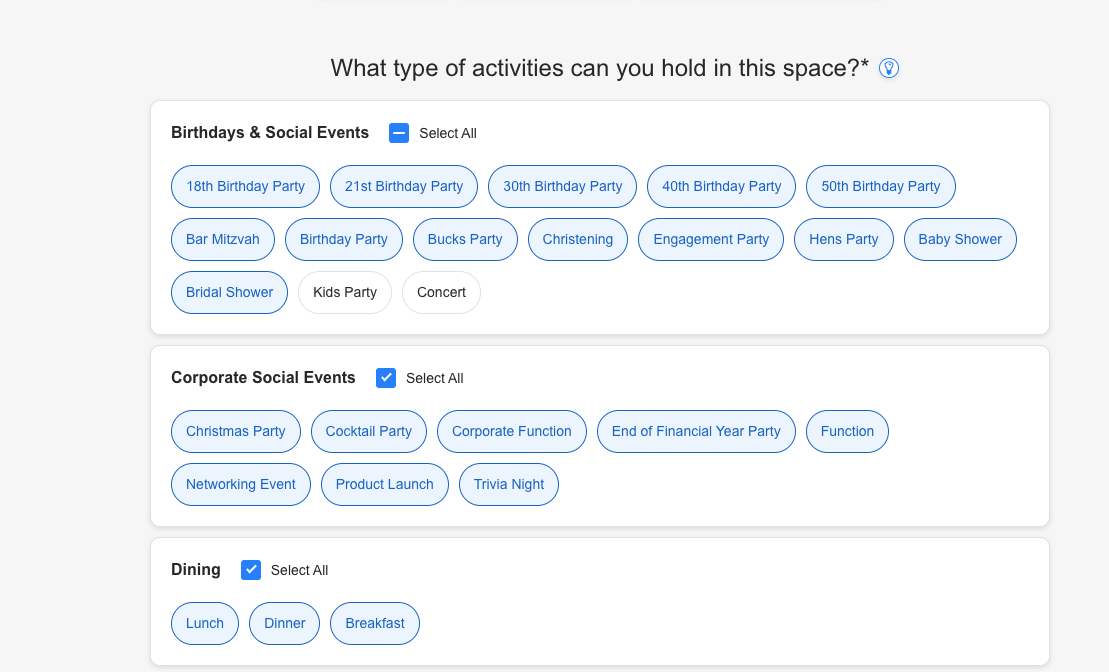This screenshot has width=1109, height=672.
Task: Deselect the 50th Birthday Party chip
Action: pyautogui.click(x=881, y=186)
